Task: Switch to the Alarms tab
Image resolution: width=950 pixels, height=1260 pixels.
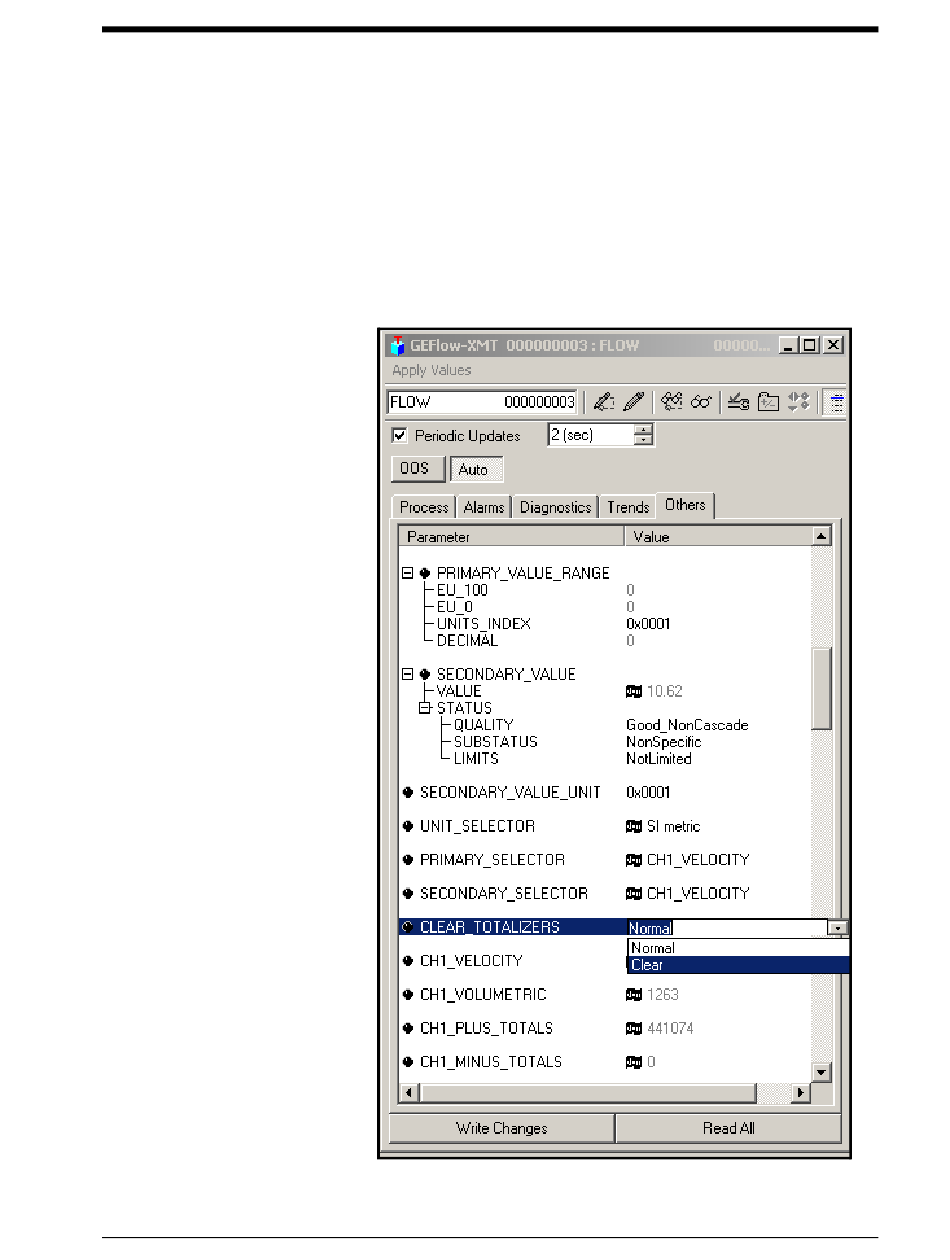Action: [484, 507]
